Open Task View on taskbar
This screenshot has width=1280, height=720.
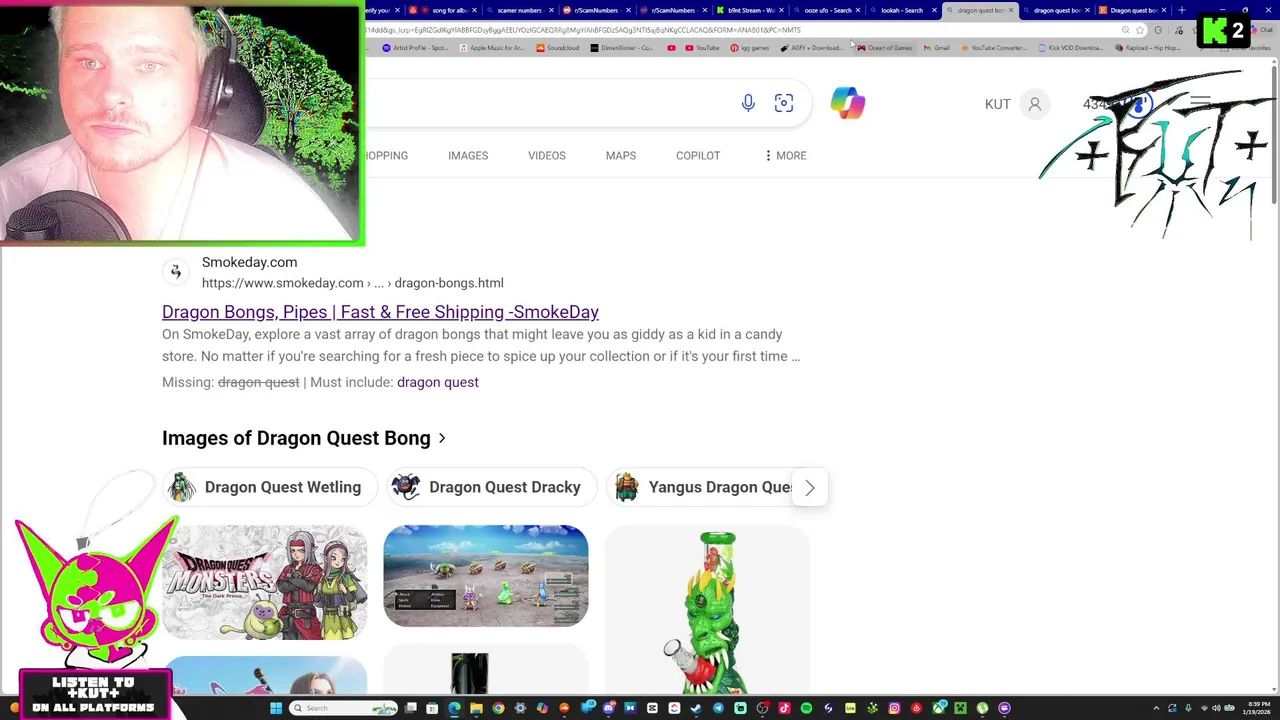[x=411, y=708]
